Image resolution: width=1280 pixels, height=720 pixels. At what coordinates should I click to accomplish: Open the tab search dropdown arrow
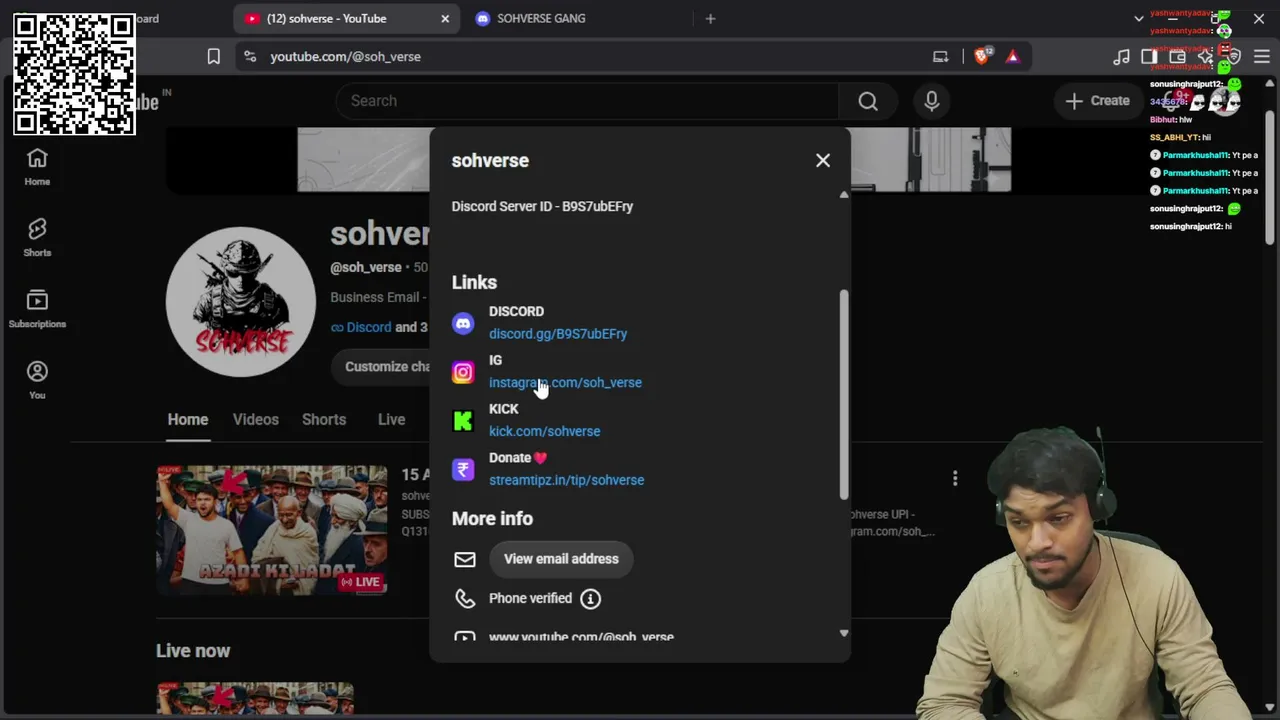[x=1139, y=18]
